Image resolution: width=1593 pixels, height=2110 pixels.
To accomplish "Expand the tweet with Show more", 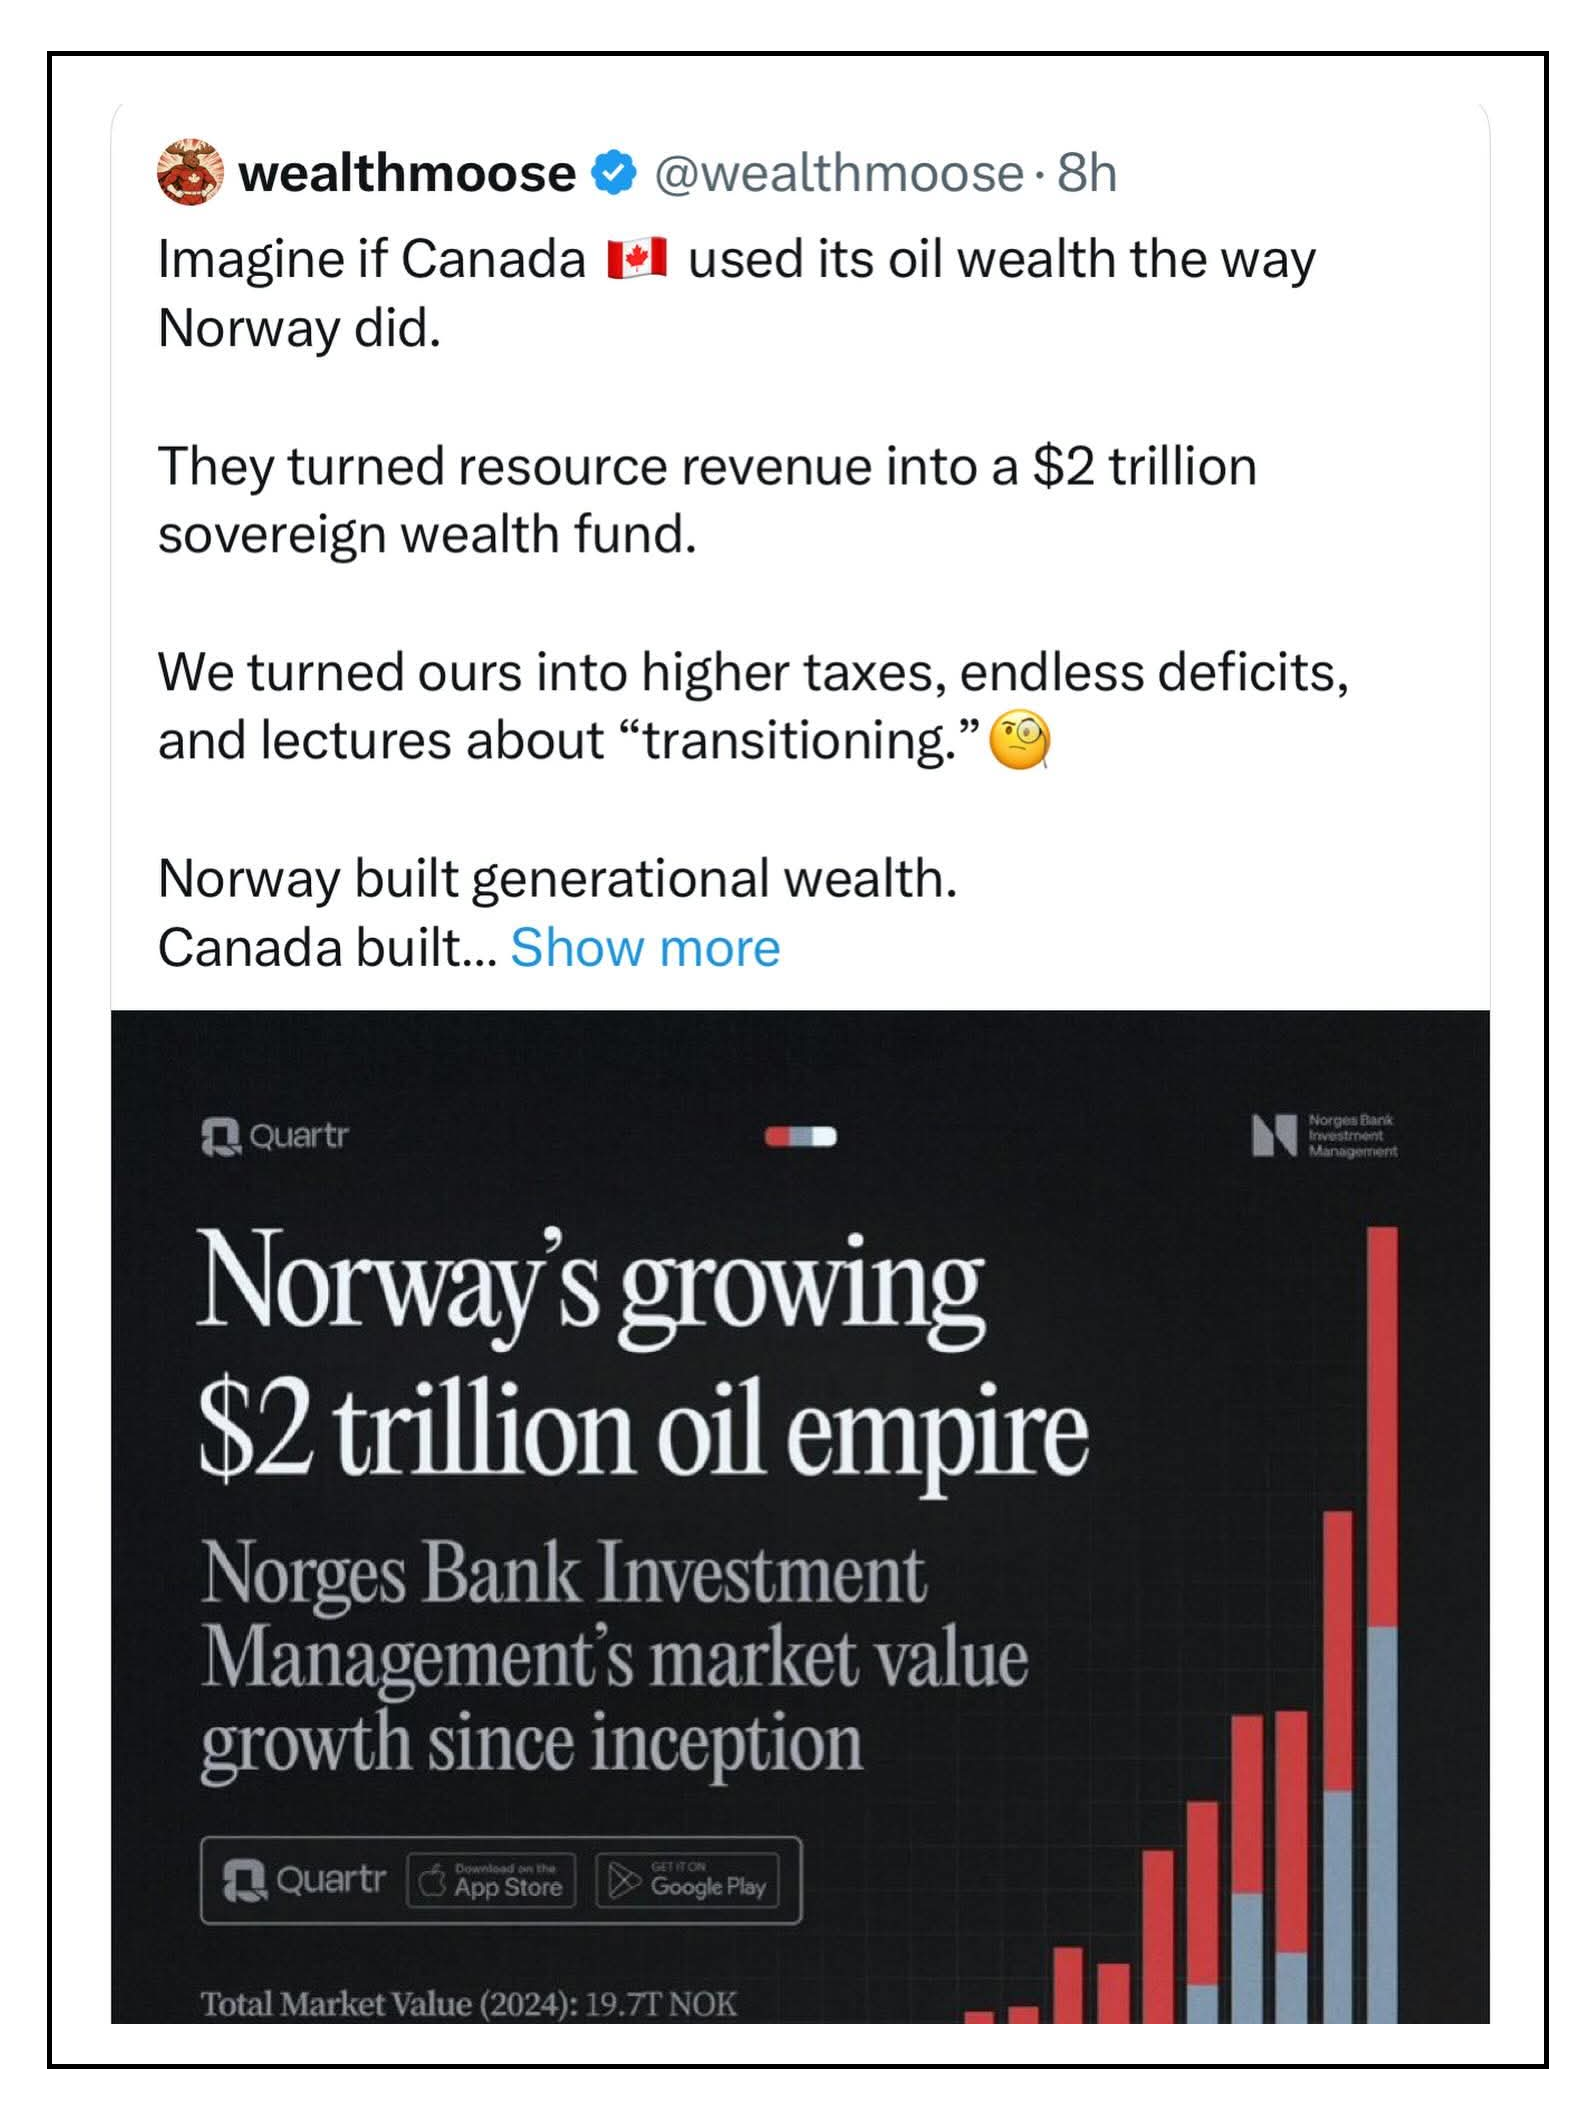I will point(645,948).
